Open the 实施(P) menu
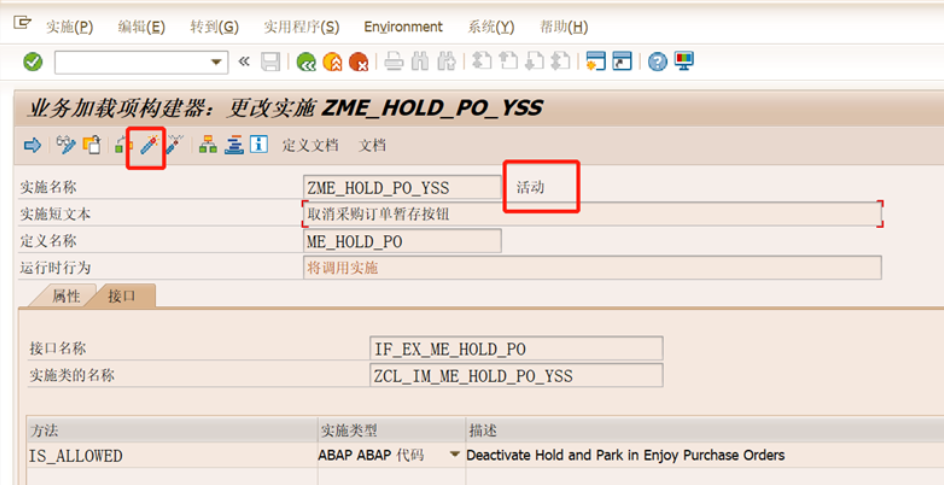 70,27
